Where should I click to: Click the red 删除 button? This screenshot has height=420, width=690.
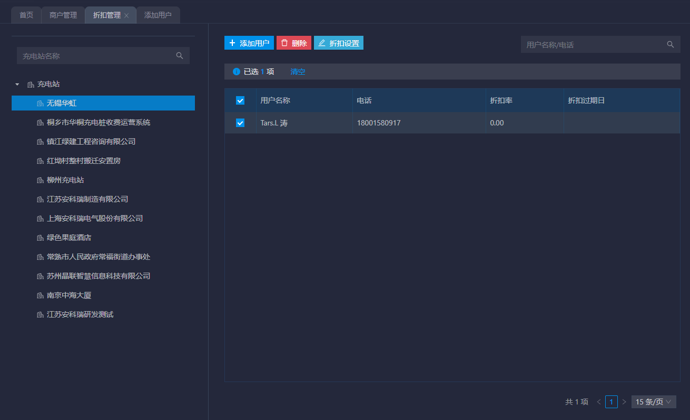click(x=294, y=43)
